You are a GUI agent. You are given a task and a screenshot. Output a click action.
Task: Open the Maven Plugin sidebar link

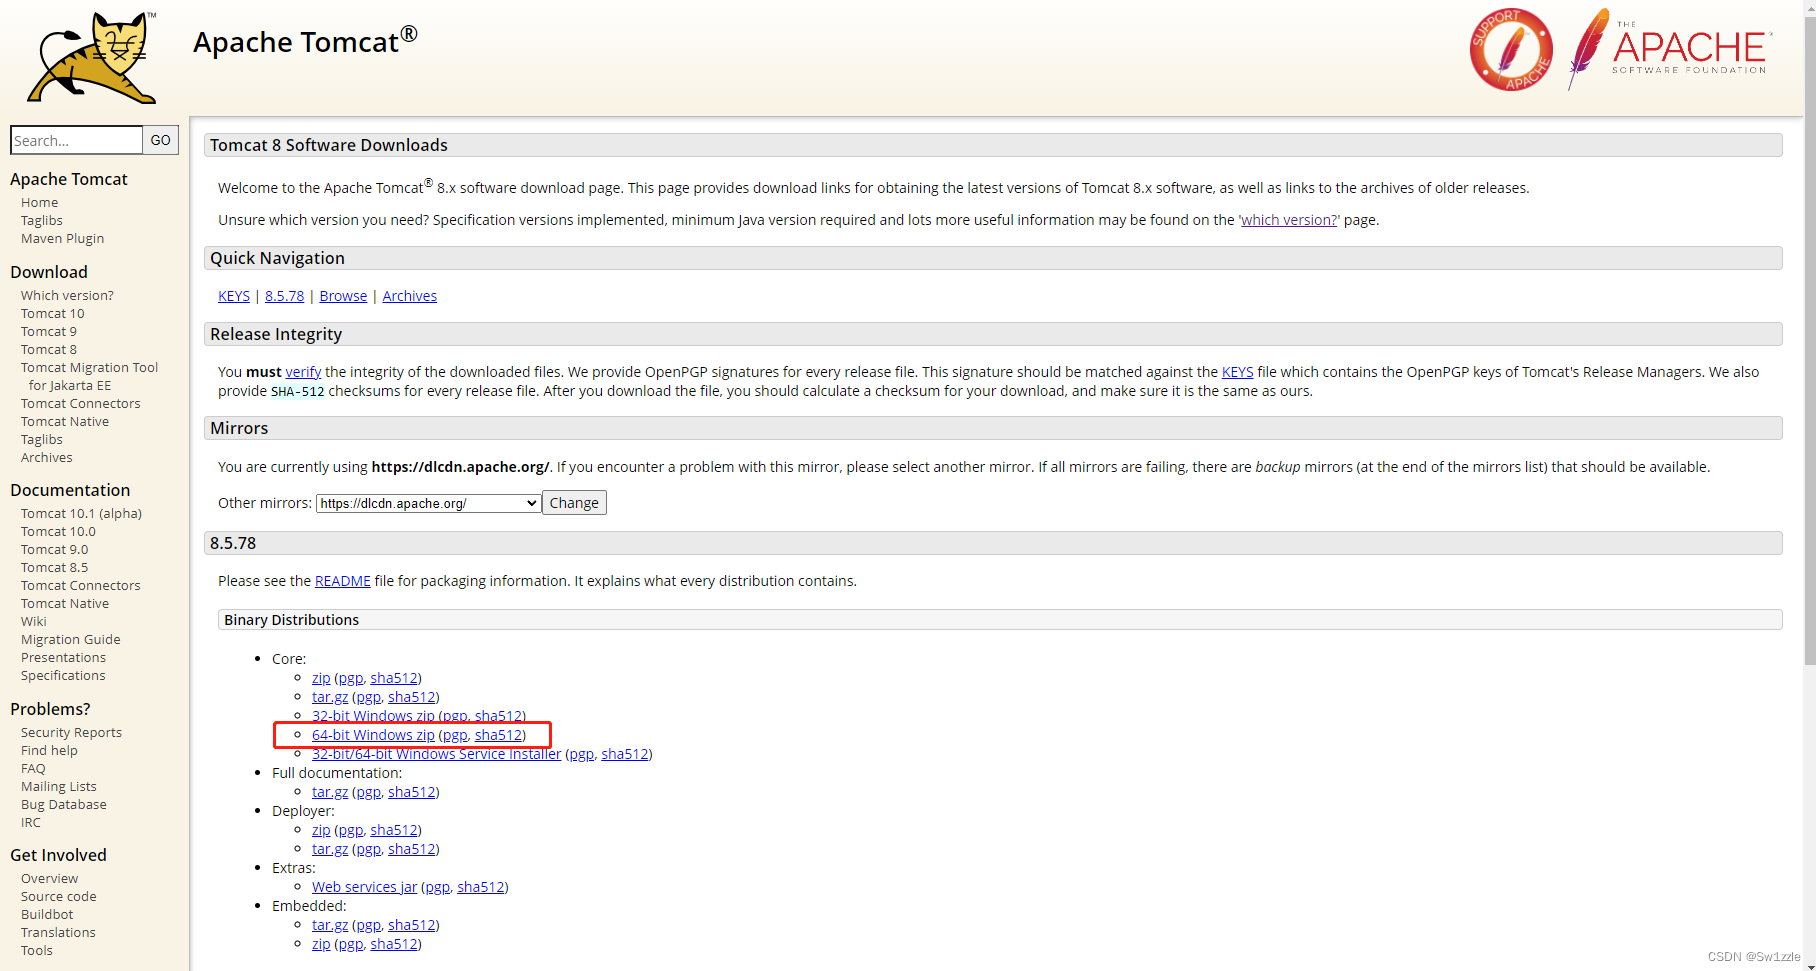pos(62,238)
